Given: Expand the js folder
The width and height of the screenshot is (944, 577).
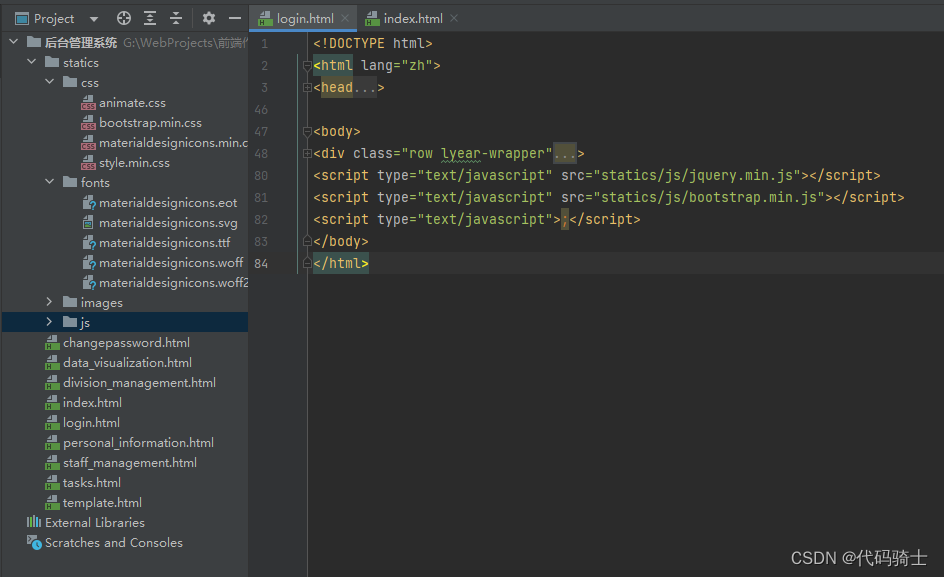Looking at the screenshot, I should pyautogui.click(x=50, y=322).
